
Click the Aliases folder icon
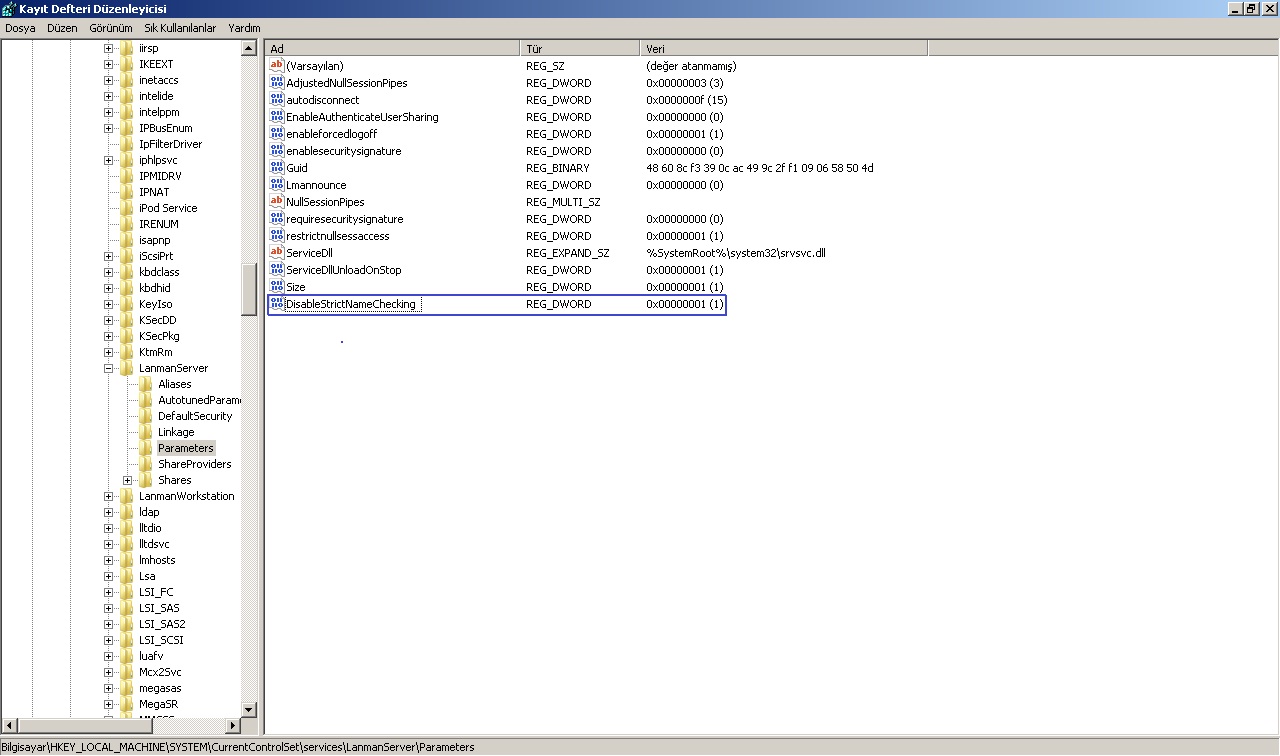[146, 384]
